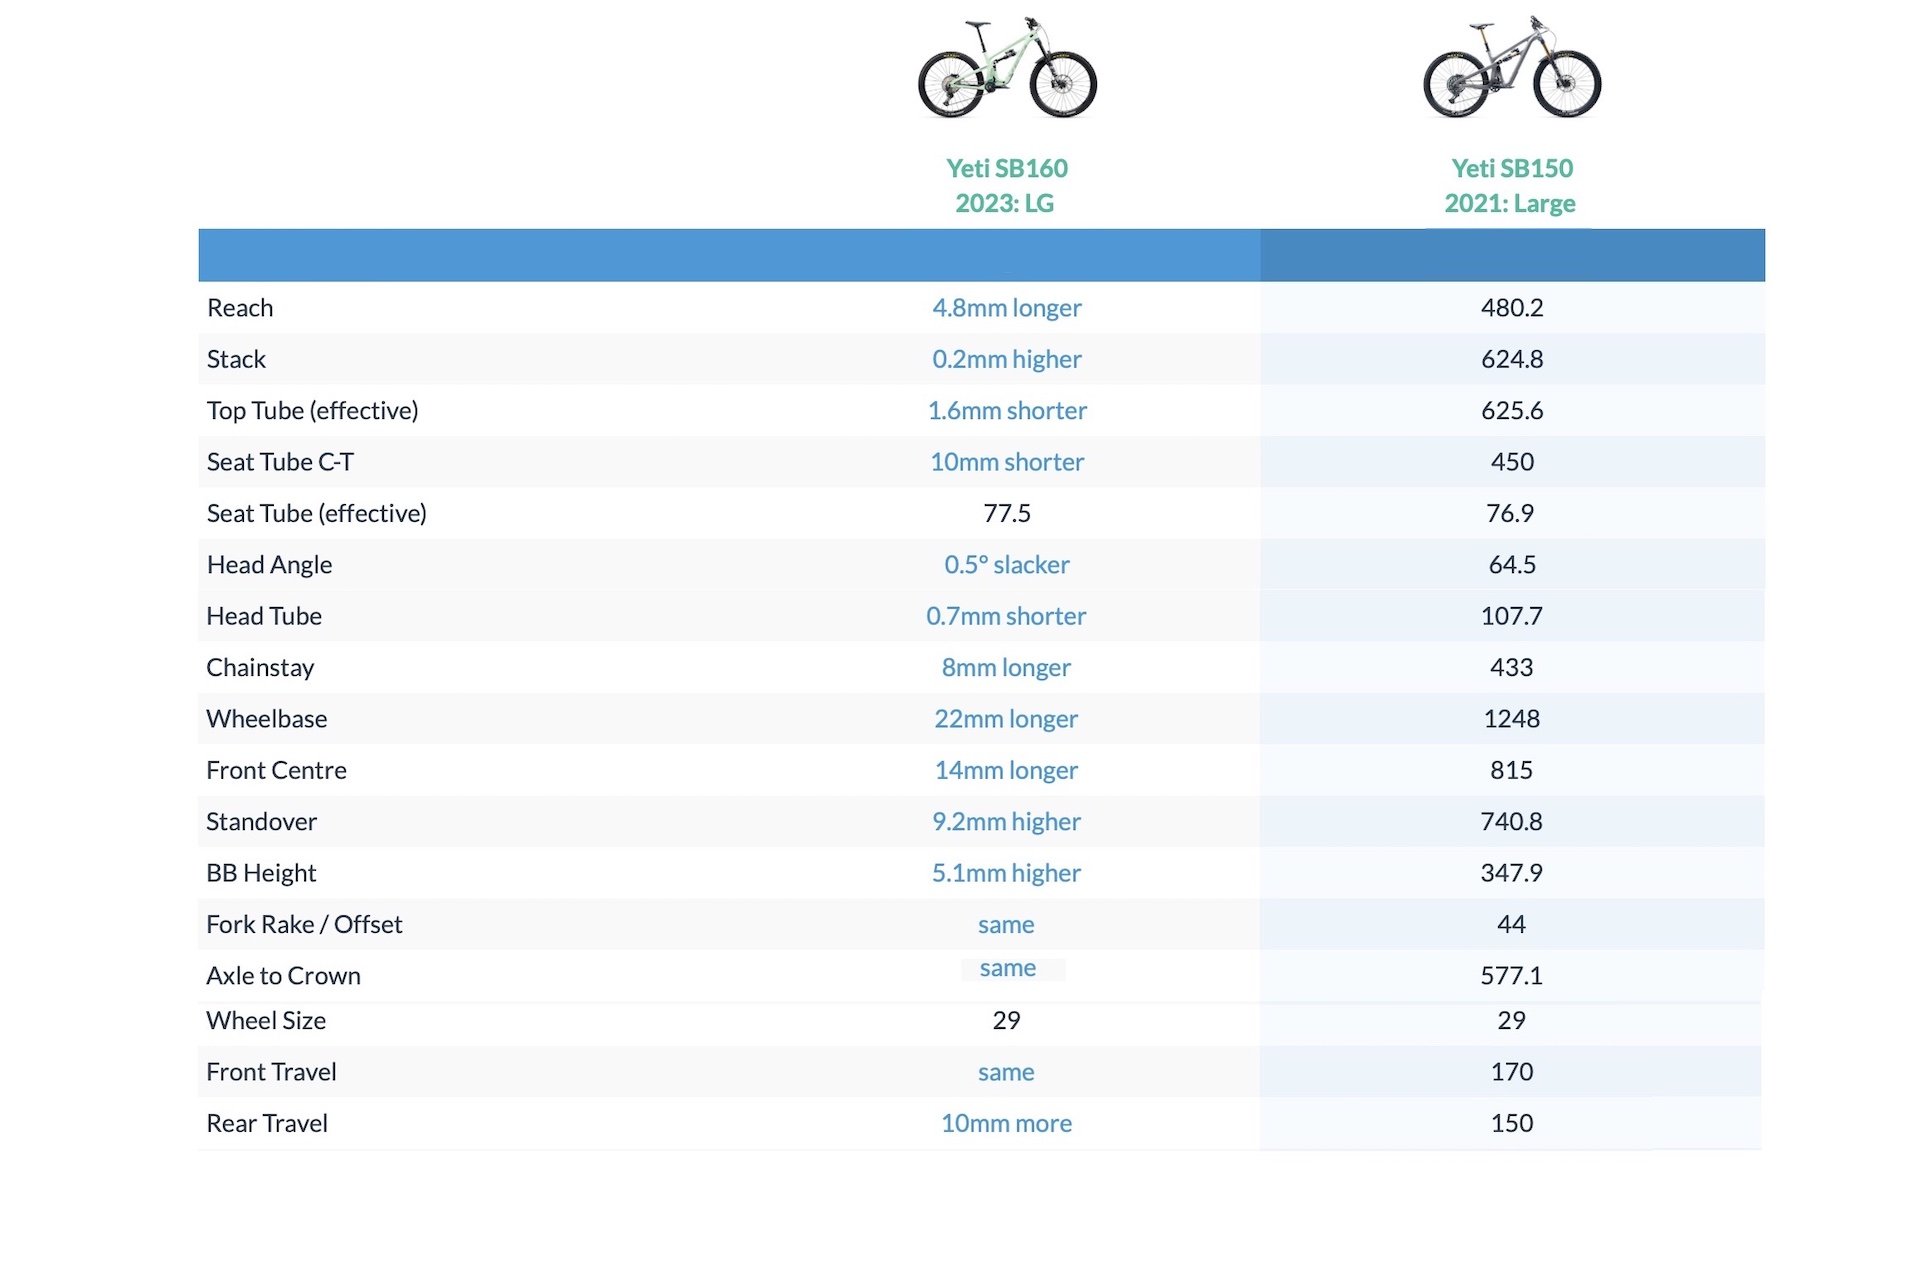Select the Seat Tube C-T label
This screenshot has width=1918, height=1279.
point(280,462)
